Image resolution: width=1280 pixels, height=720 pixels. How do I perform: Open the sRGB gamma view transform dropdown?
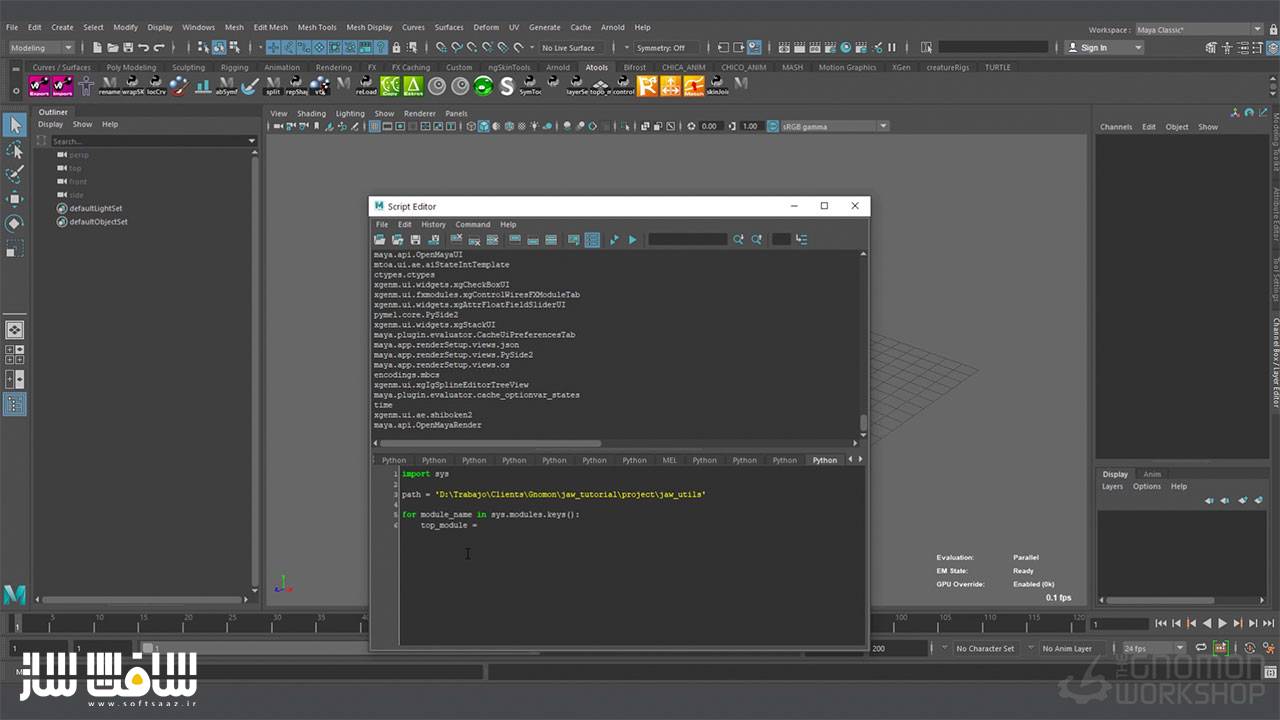(835, 126)
